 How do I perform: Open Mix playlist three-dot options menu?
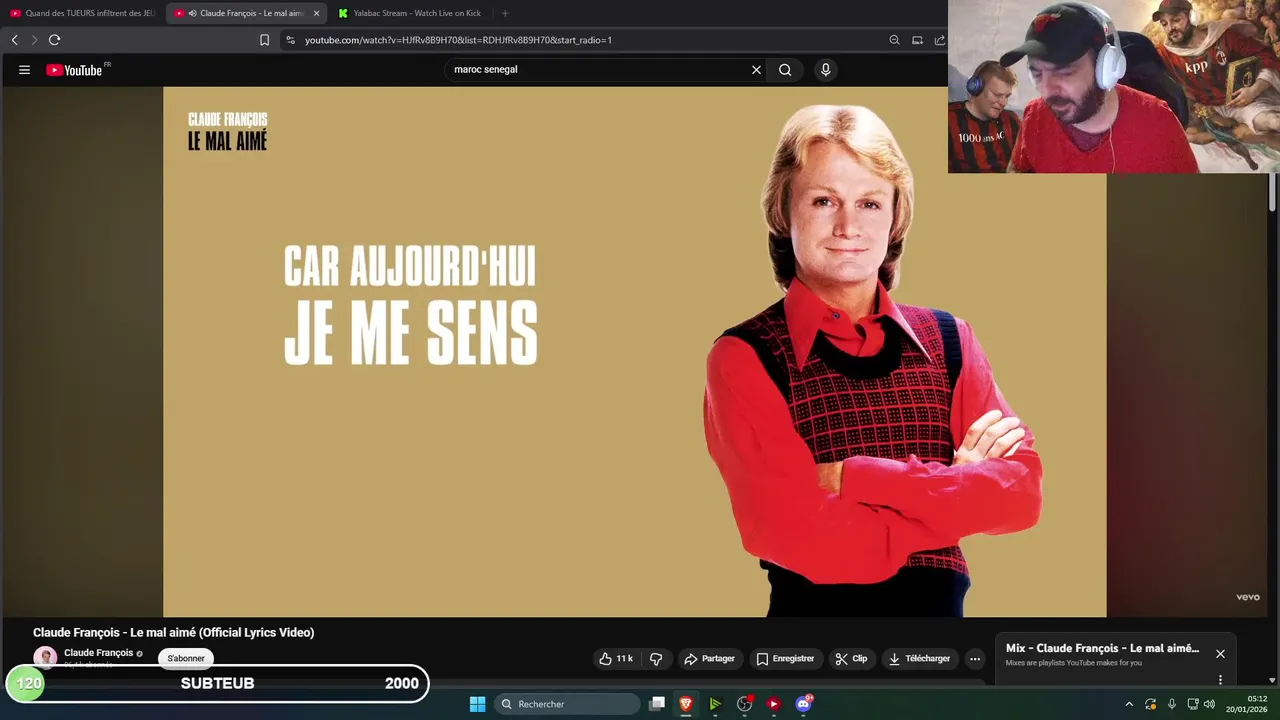[x=1220, y=680]
